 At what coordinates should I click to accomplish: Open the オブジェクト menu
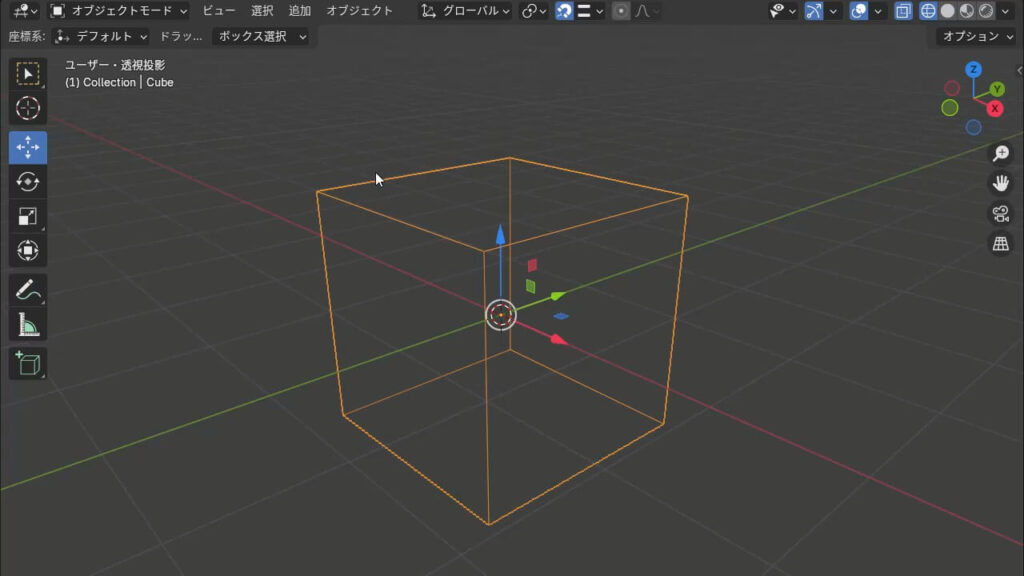coord(359,10)
